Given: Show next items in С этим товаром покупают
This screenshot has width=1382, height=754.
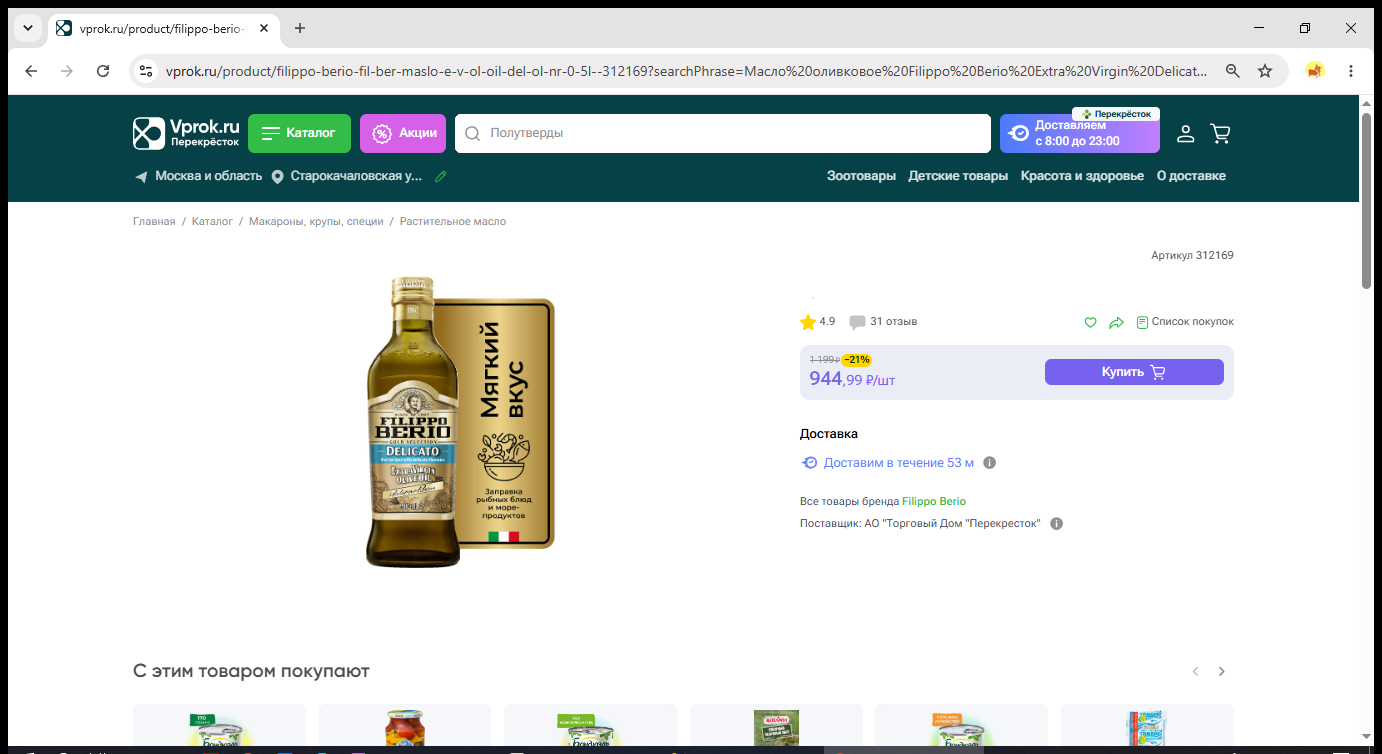Looking at the screenshot, I should 1221,671.
